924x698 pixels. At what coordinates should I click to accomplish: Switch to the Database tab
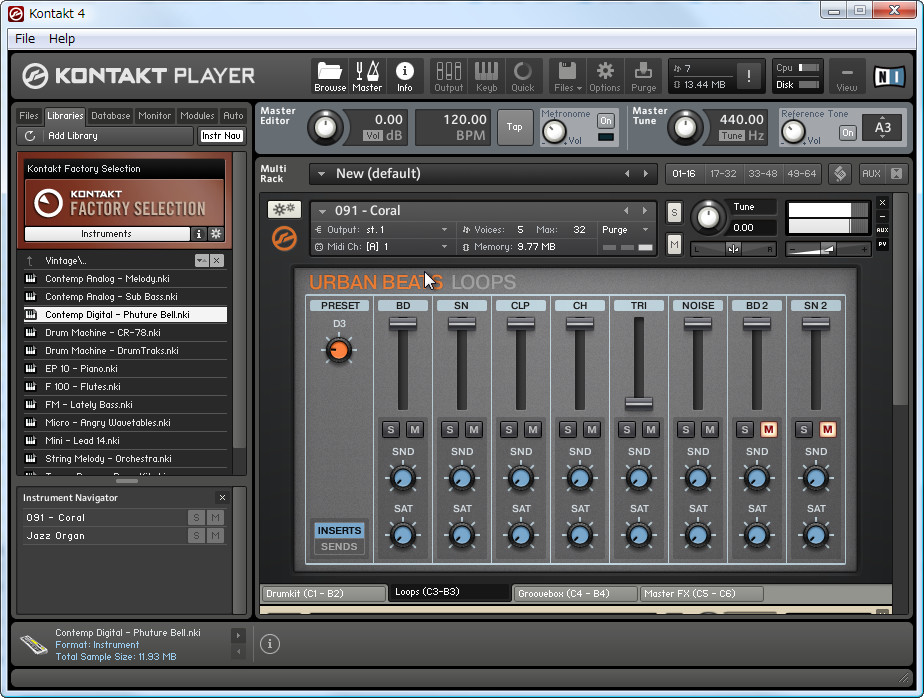coord(110,115)
